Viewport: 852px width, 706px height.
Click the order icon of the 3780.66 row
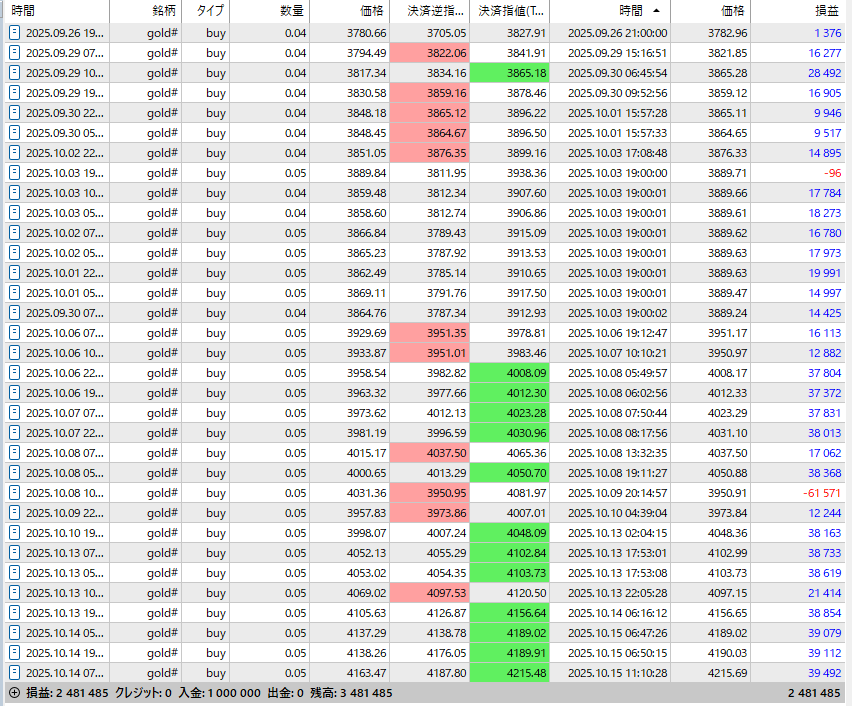point(15,33)
